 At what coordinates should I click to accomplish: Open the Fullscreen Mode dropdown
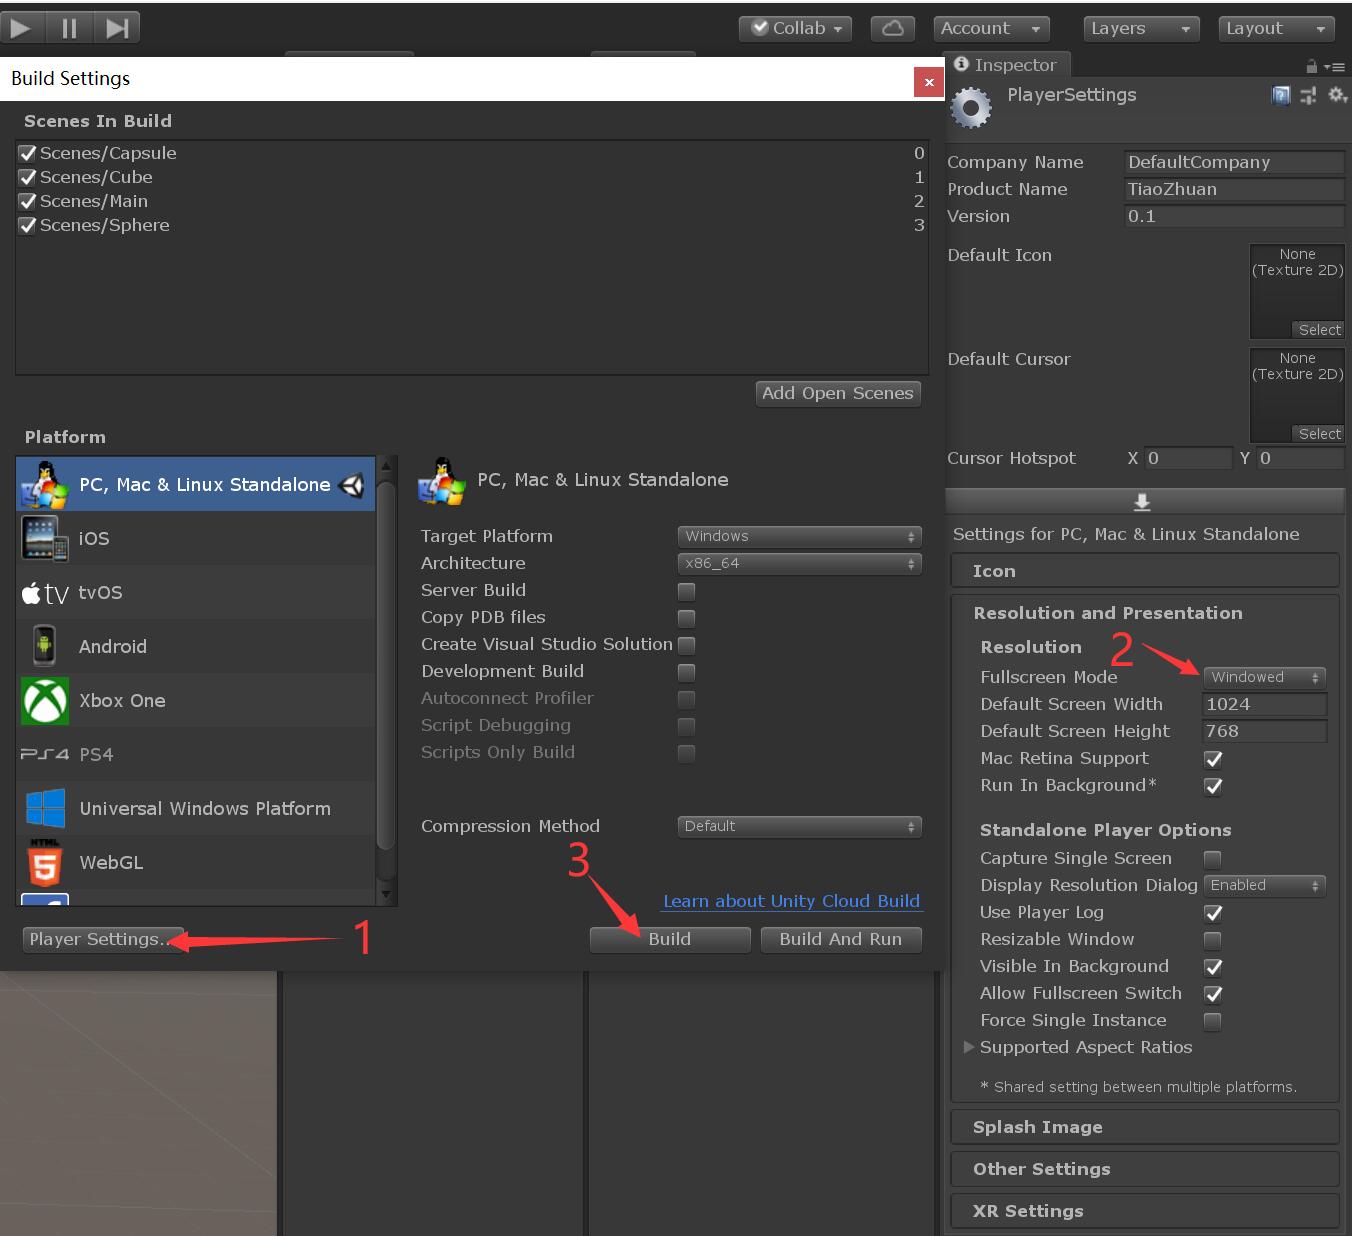[1265, 677]
